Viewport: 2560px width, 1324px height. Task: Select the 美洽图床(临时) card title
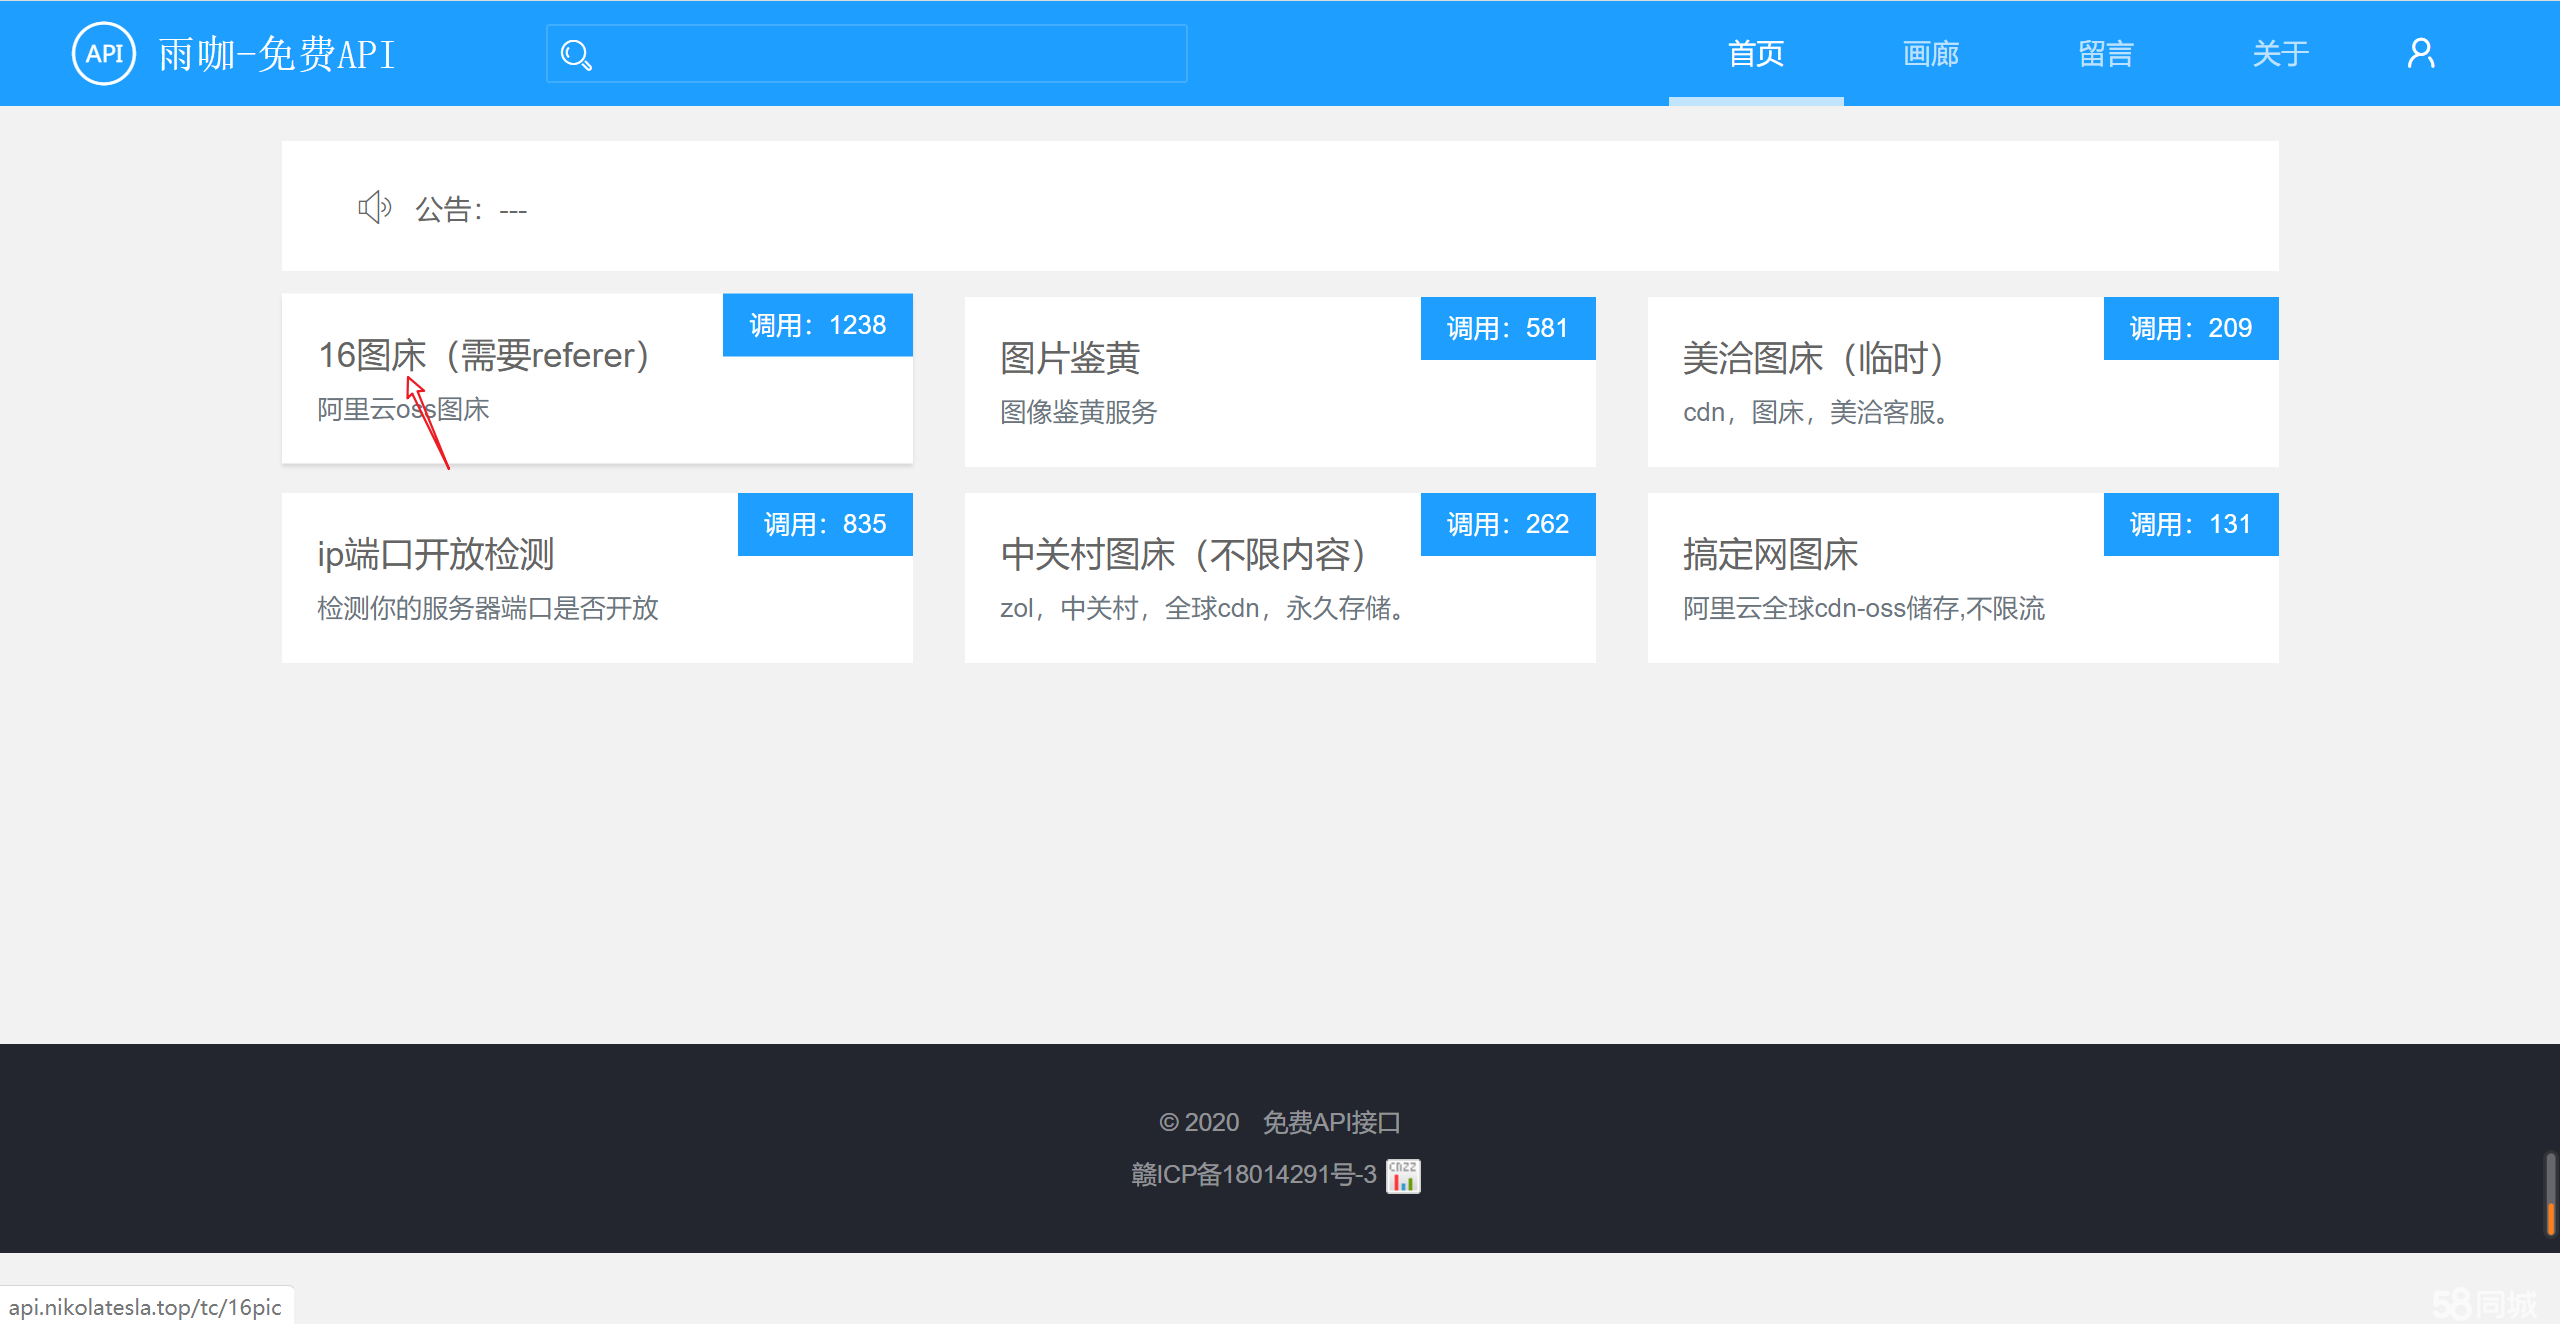[x=1812, y=358]
